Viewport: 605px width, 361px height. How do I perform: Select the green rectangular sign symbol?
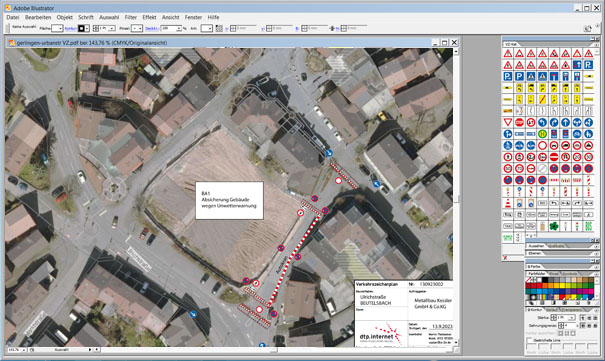point(508,237)
